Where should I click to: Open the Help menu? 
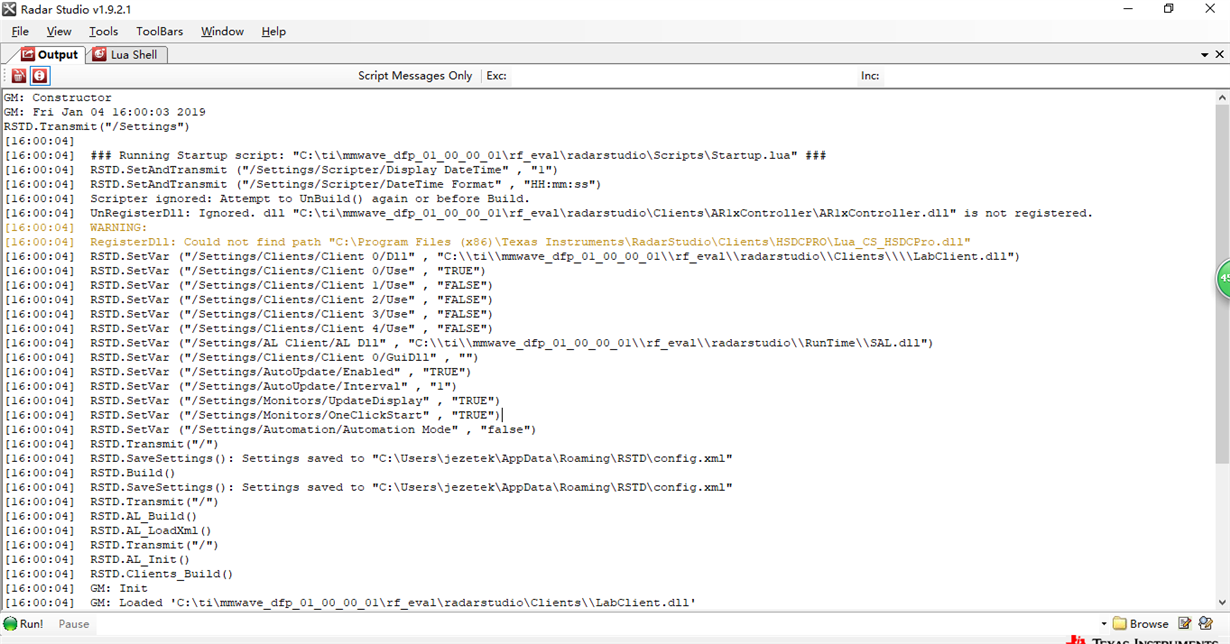pyautogui.click(x=274, y=32)
